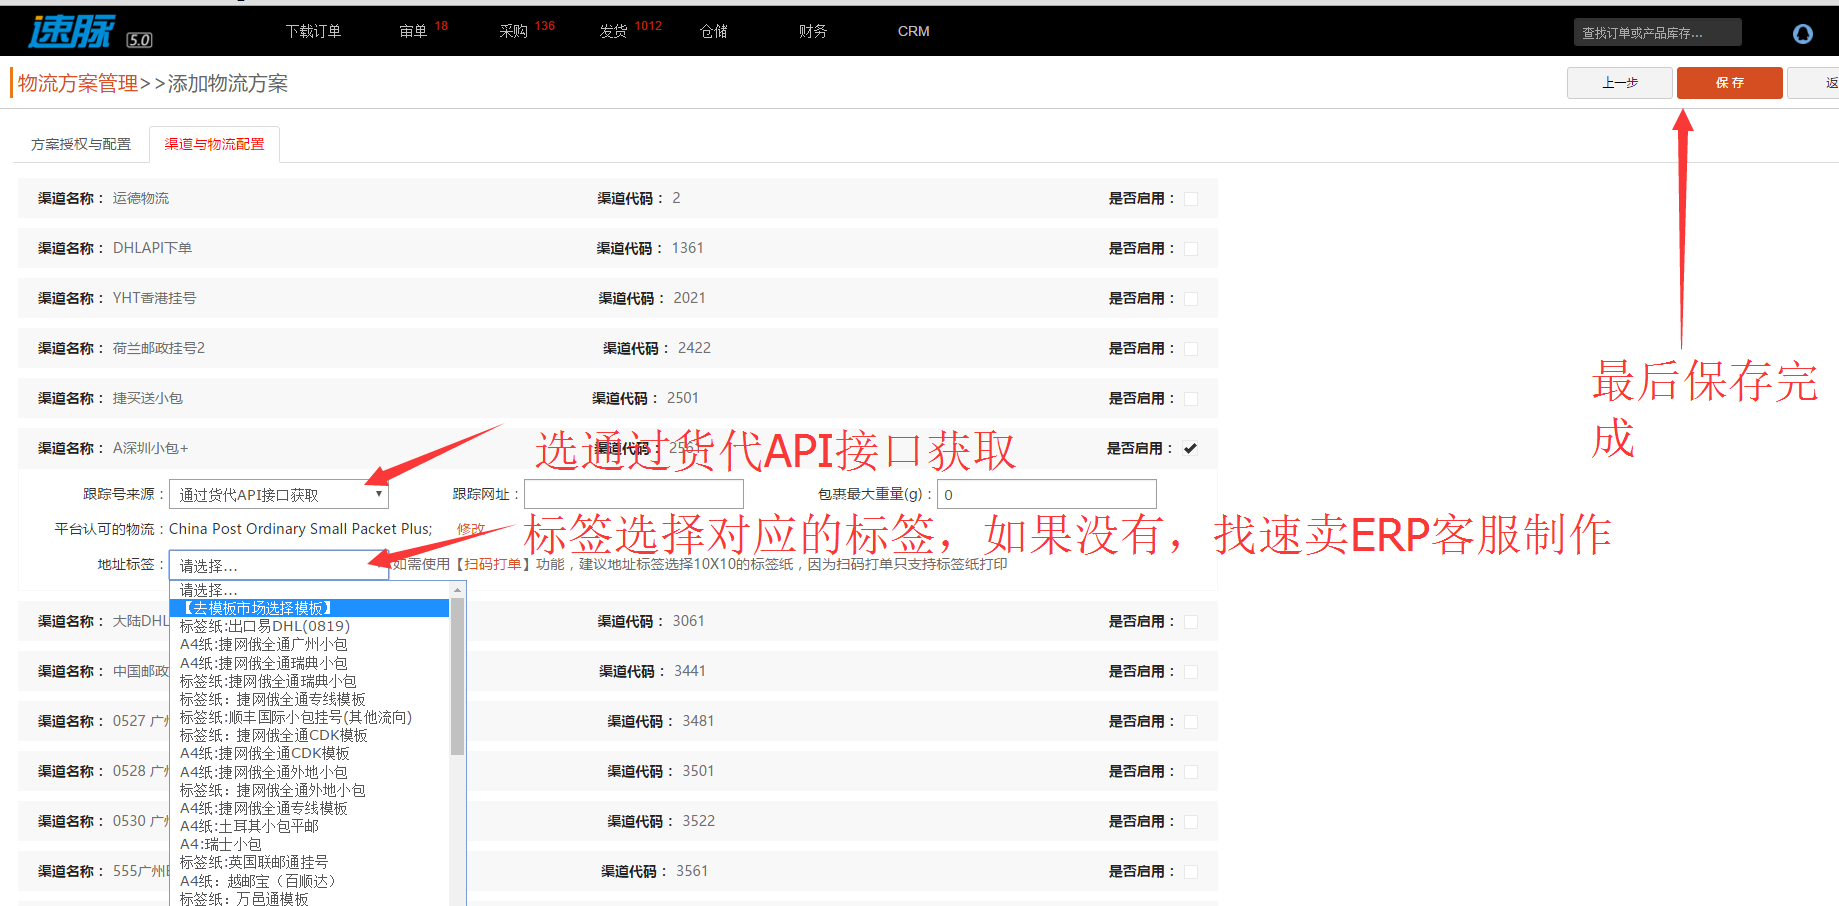
Task: Choose 标签纸:英国联邮通挂号 option
Action: tap(310, 862)
